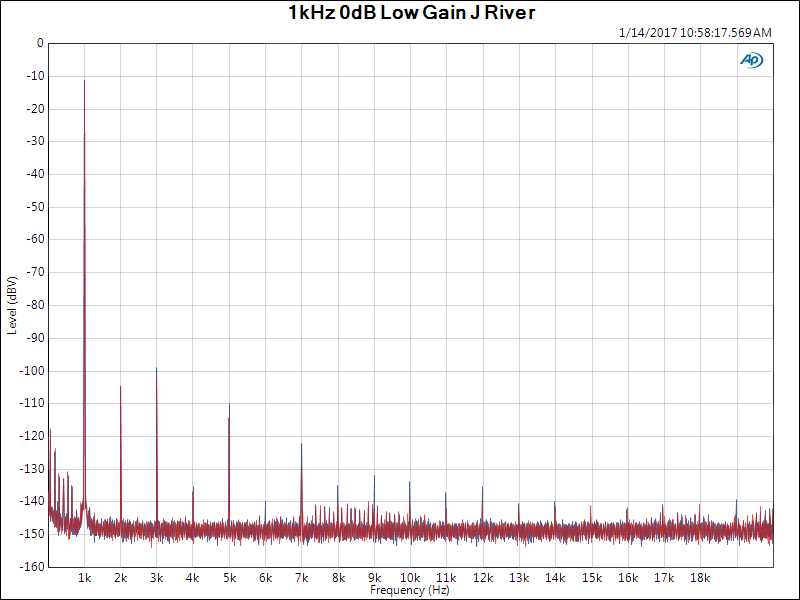The width and height of the screenshot is (800, 600).
Task: Select the "-160" level axis label
Action: 32,567
